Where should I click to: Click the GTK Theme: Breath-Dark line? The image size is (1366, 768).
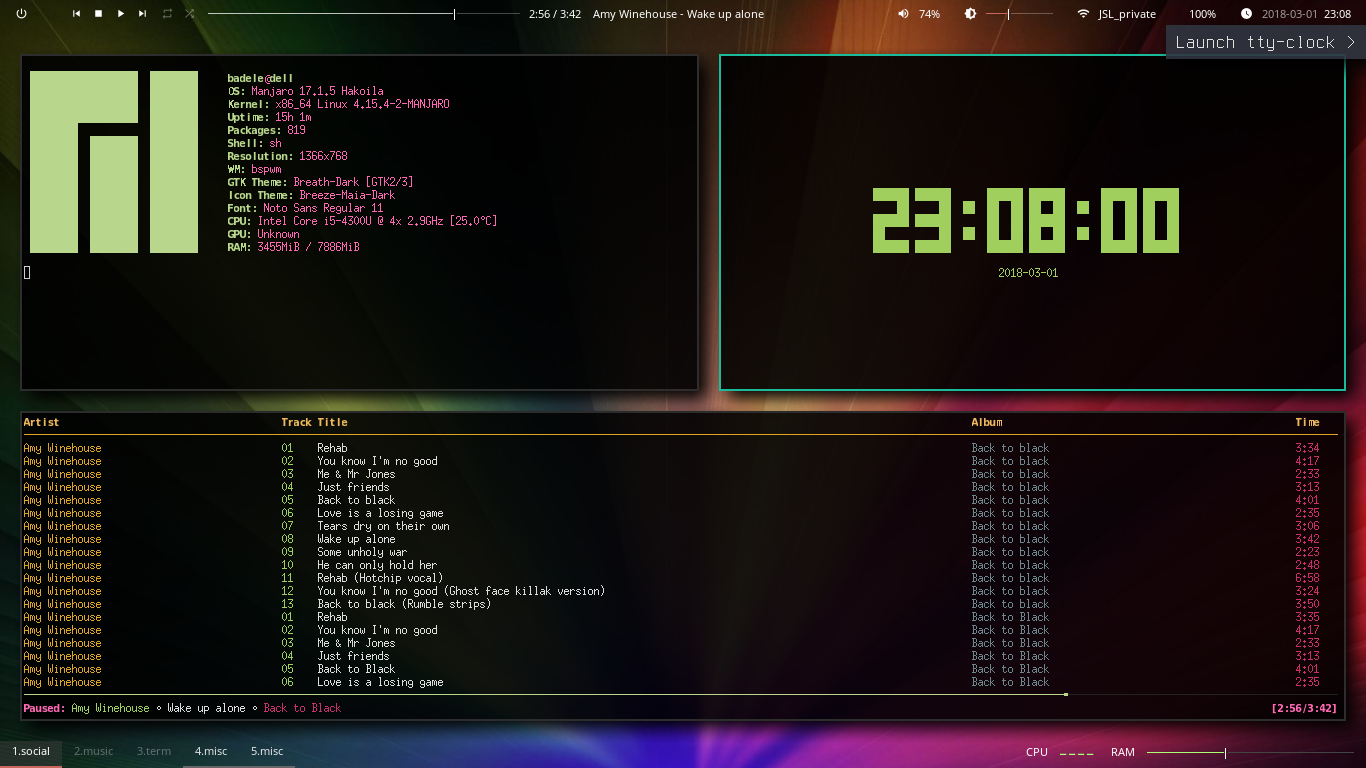320,182
